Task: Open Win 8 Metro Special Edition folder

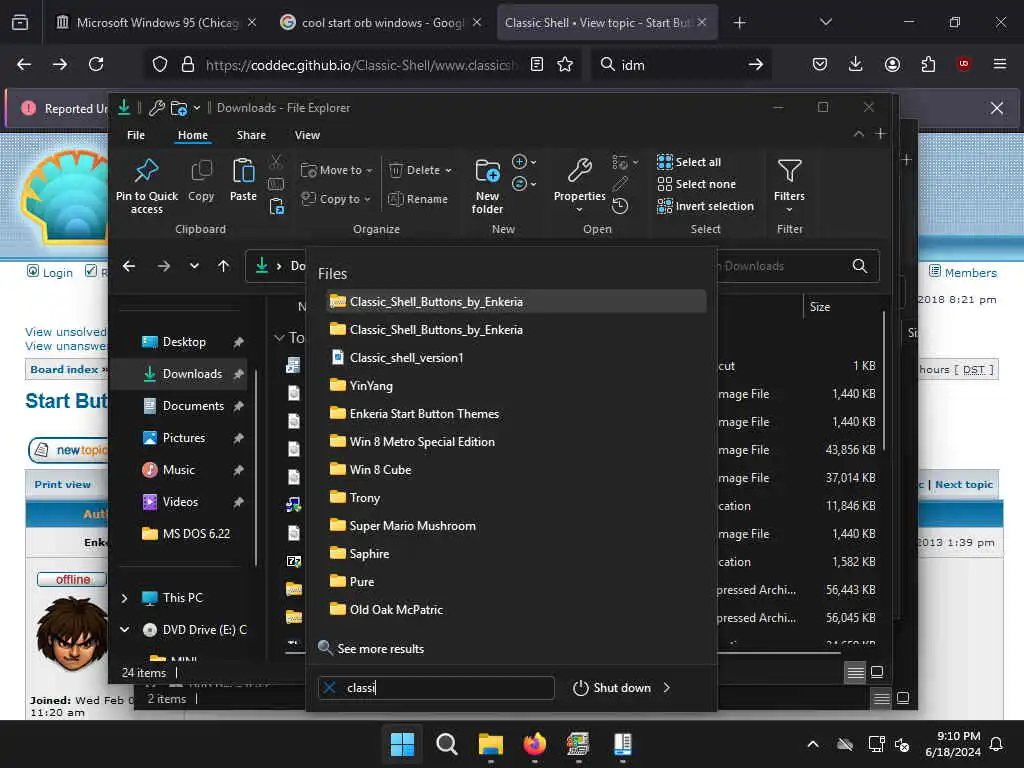Action: (516, 442)
